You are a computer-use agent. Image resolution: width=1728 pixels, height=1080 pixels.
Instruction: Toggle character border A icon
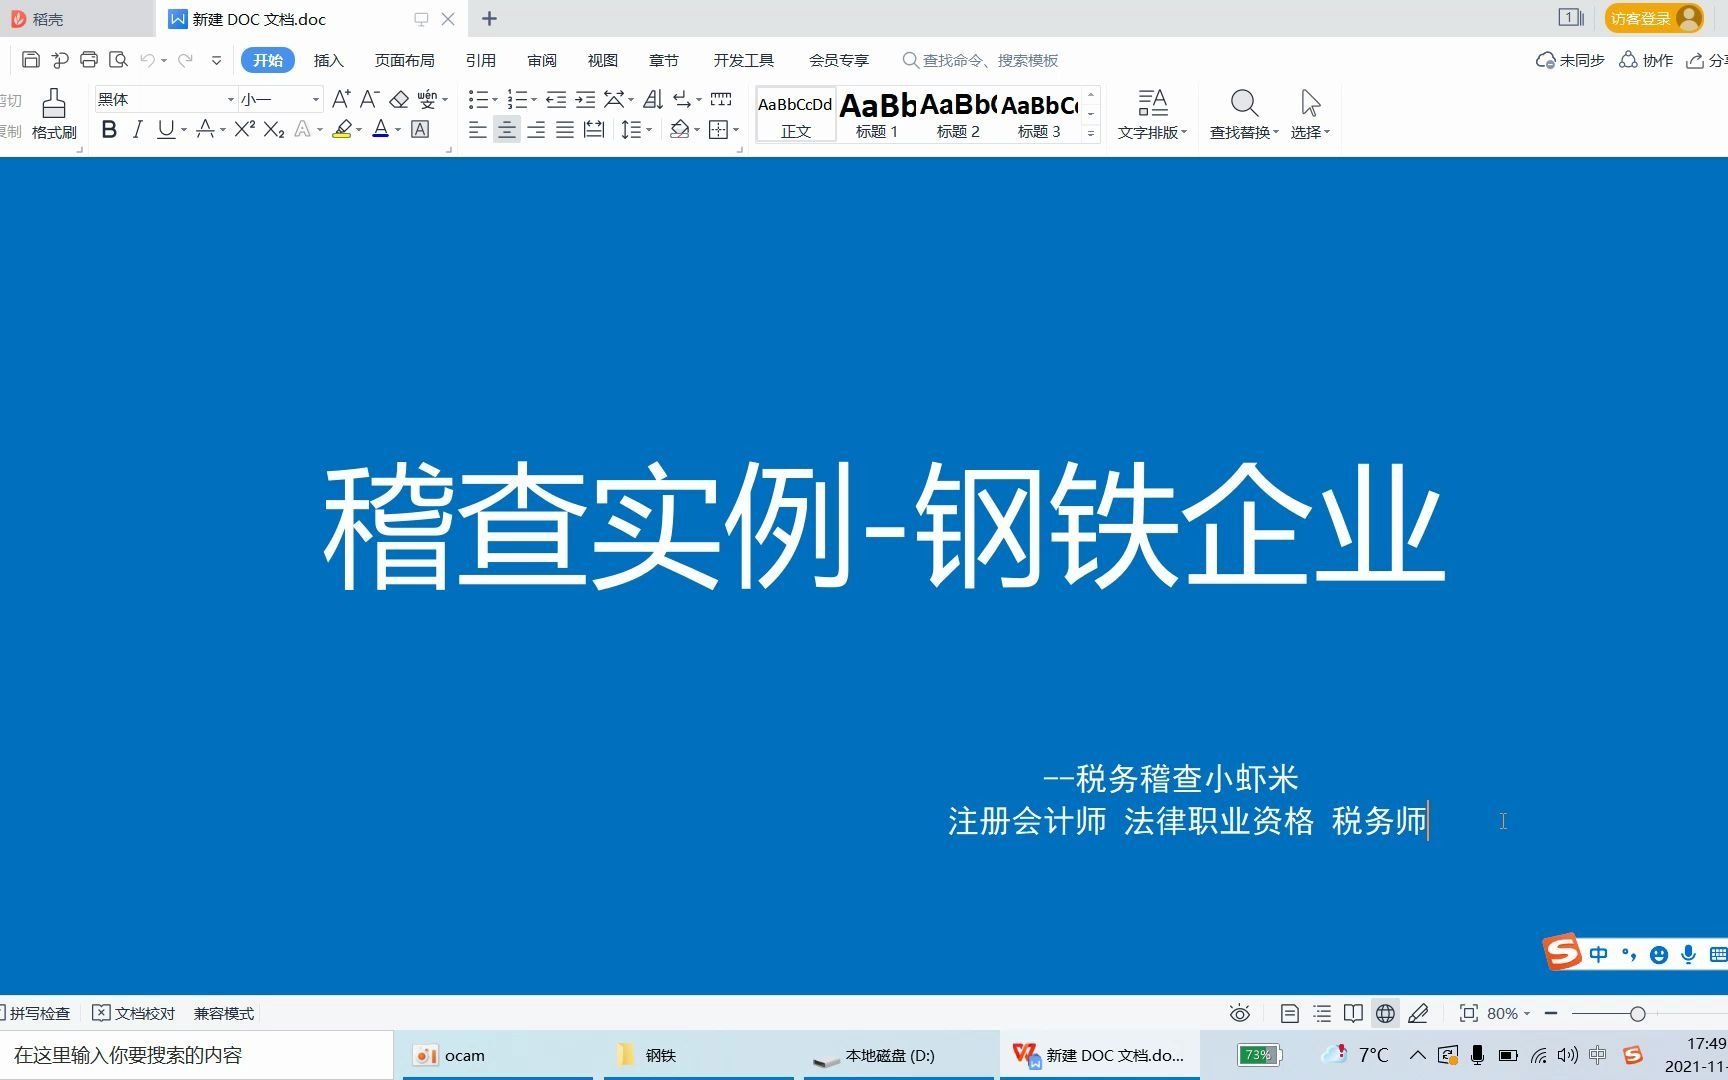coord(420,129)
